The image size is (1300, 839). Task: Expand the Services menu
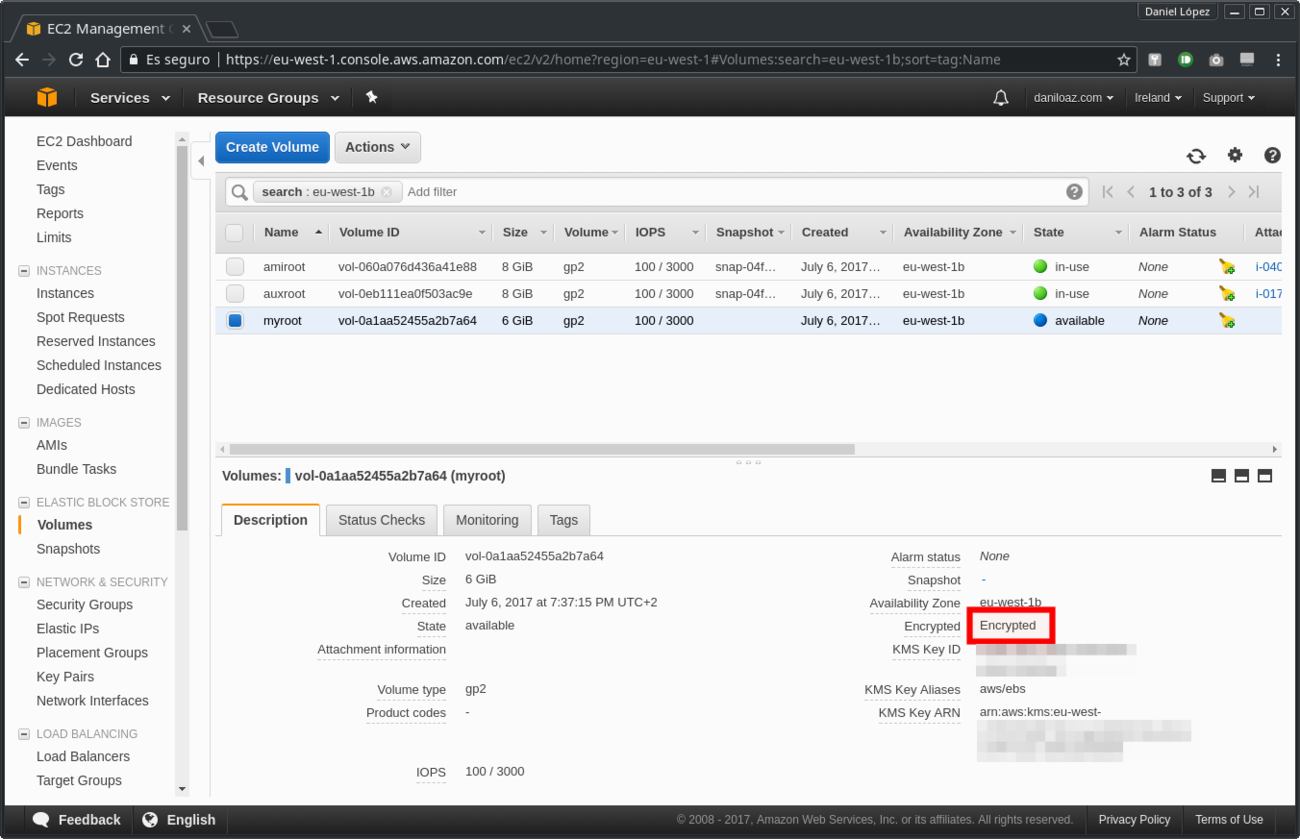130,98
